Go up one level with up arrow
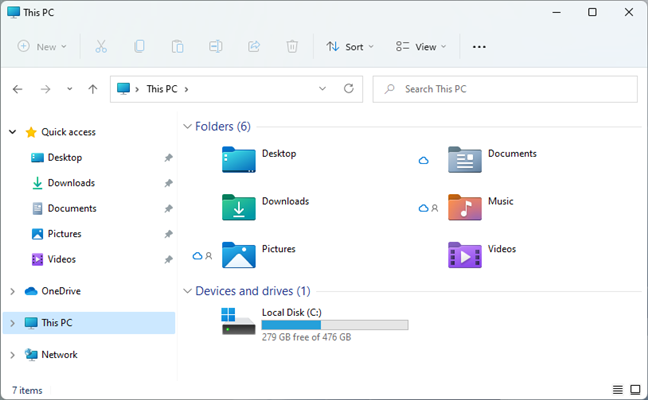This screenshot has width=648, height=400. tap(93, 89)
